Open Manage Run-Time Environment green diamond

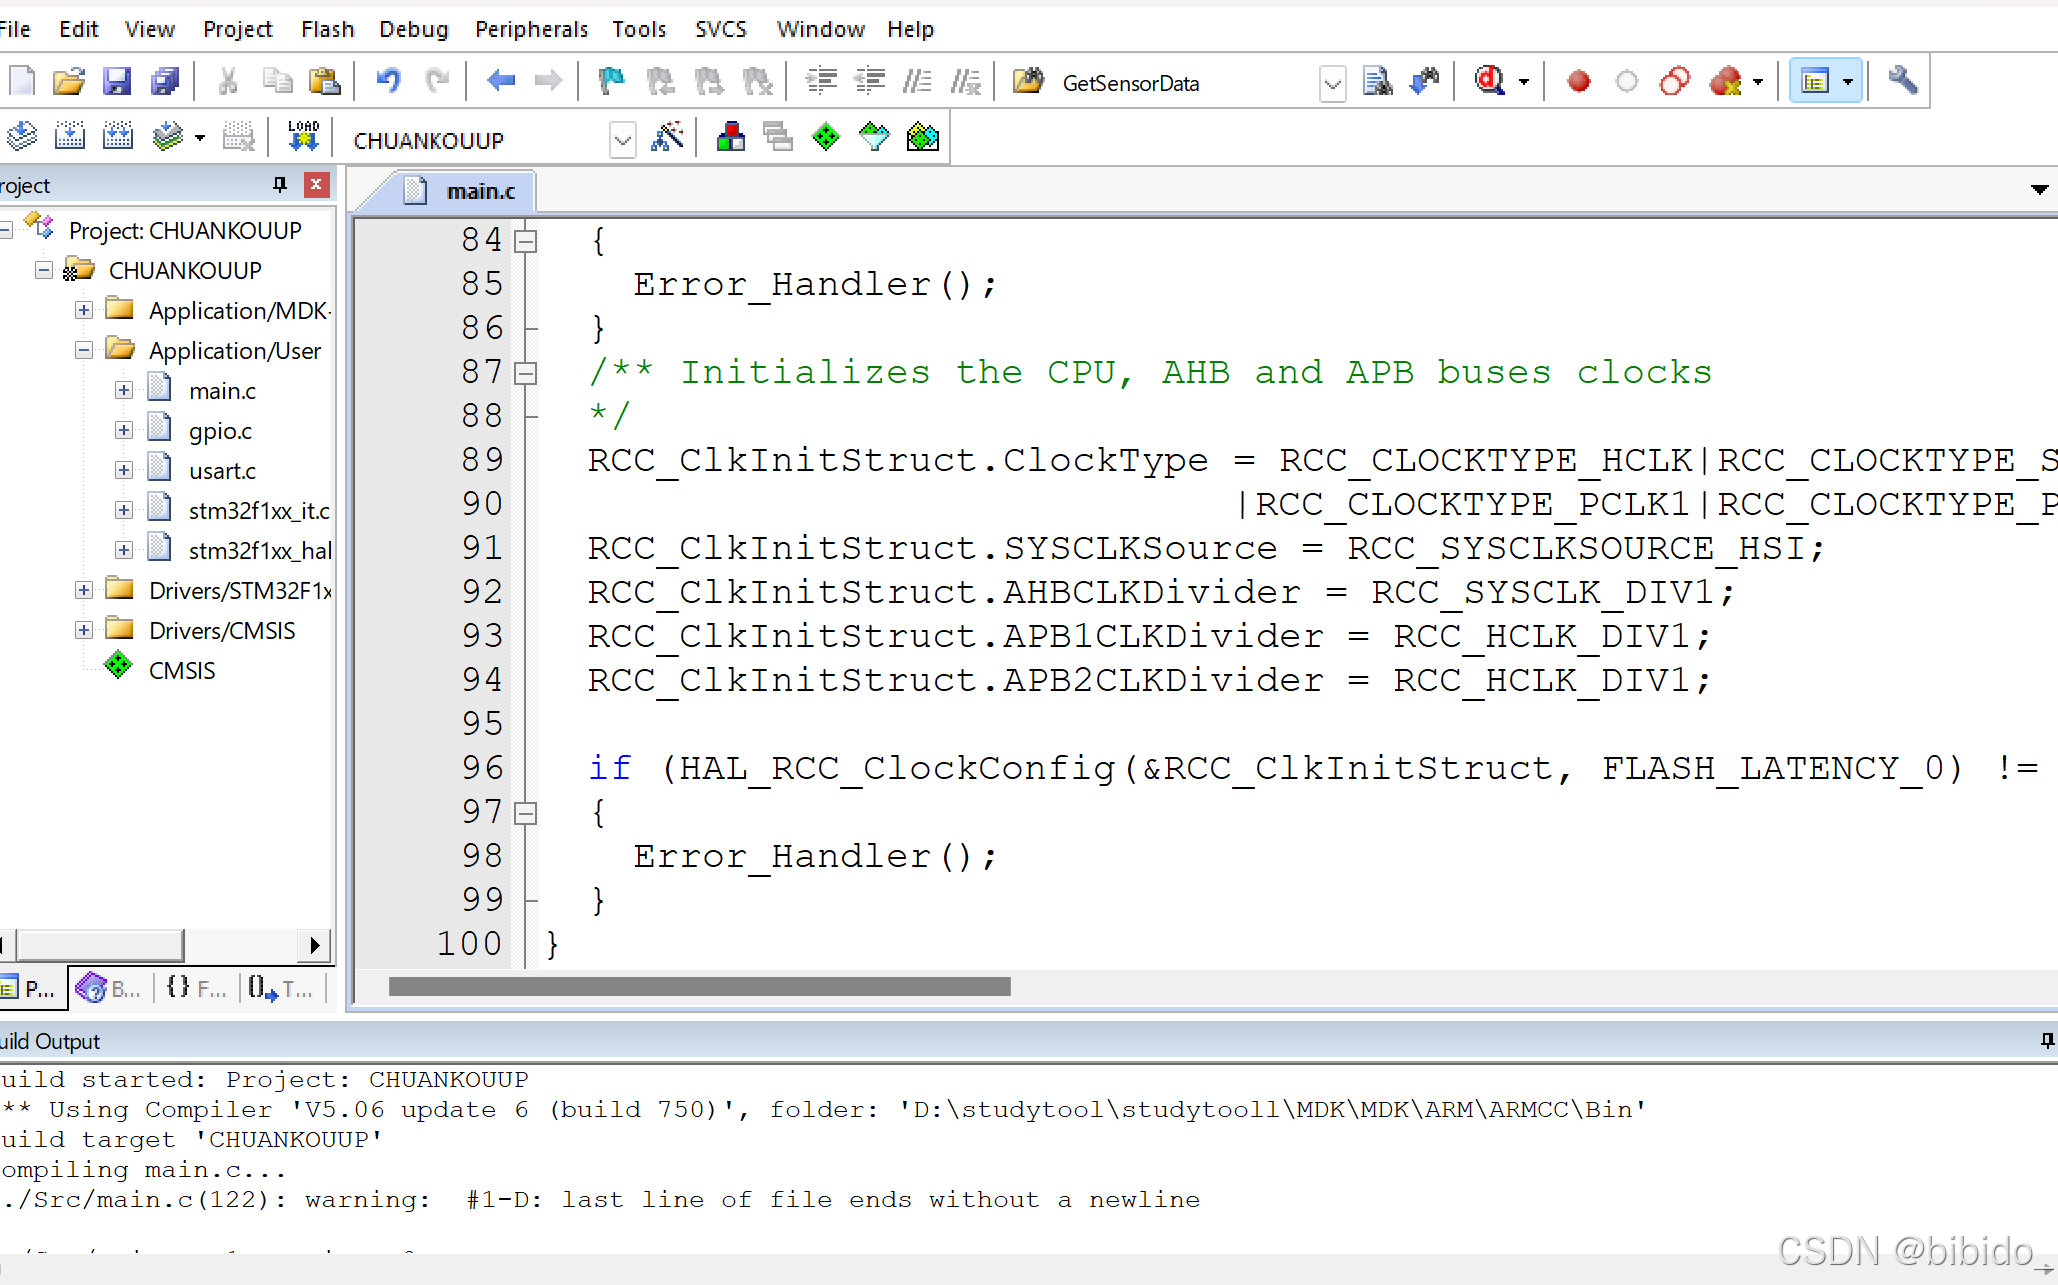826,137
